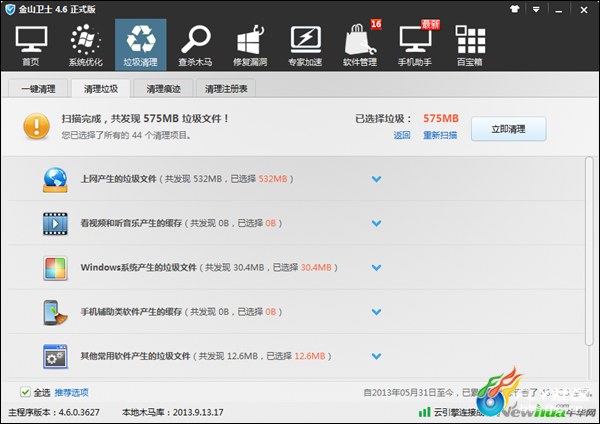Viewport: 600px width, 424px height.
Task: Expand the 手机辅助类软件产生的缓存 chevron
Action: [377, 312]
